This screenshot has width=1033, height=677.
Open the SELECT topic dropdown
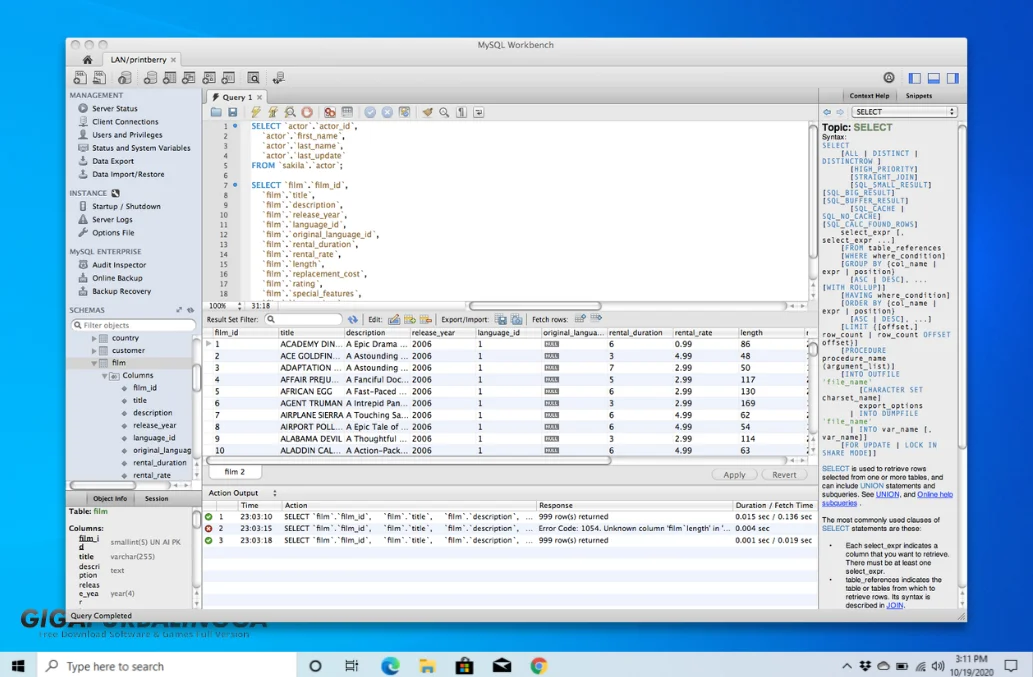tap(904, 112)
